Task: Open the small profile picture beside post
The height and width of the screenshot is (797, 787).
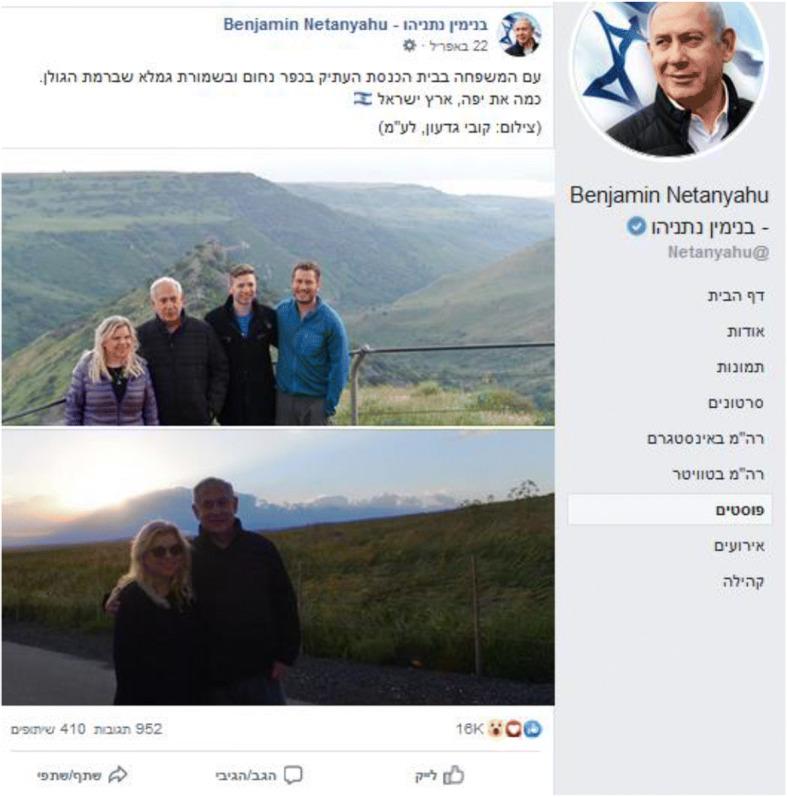Action: (x=521, y=35)
